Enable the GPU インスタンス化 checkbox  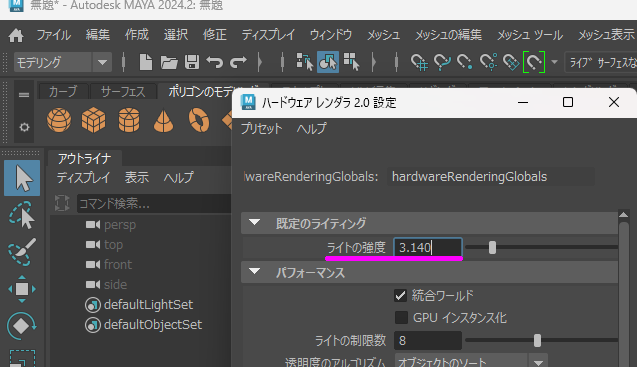(x=401, y=317)
